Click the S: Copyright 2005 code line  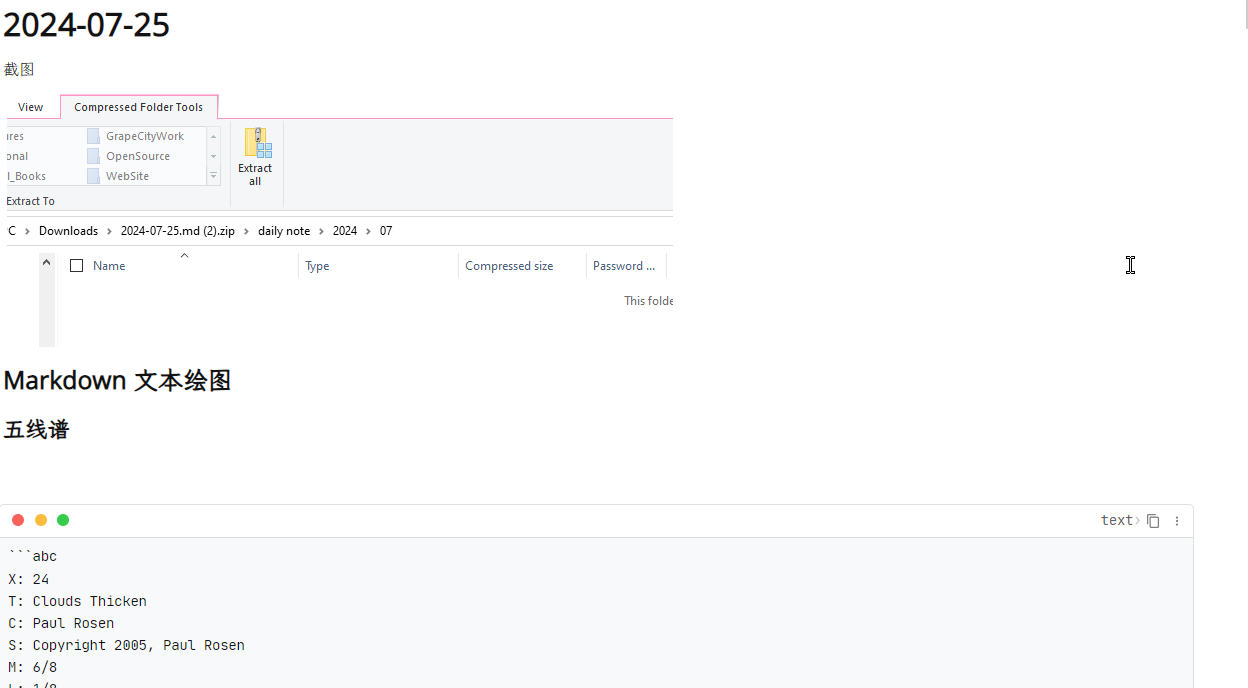tap(127, 645)
